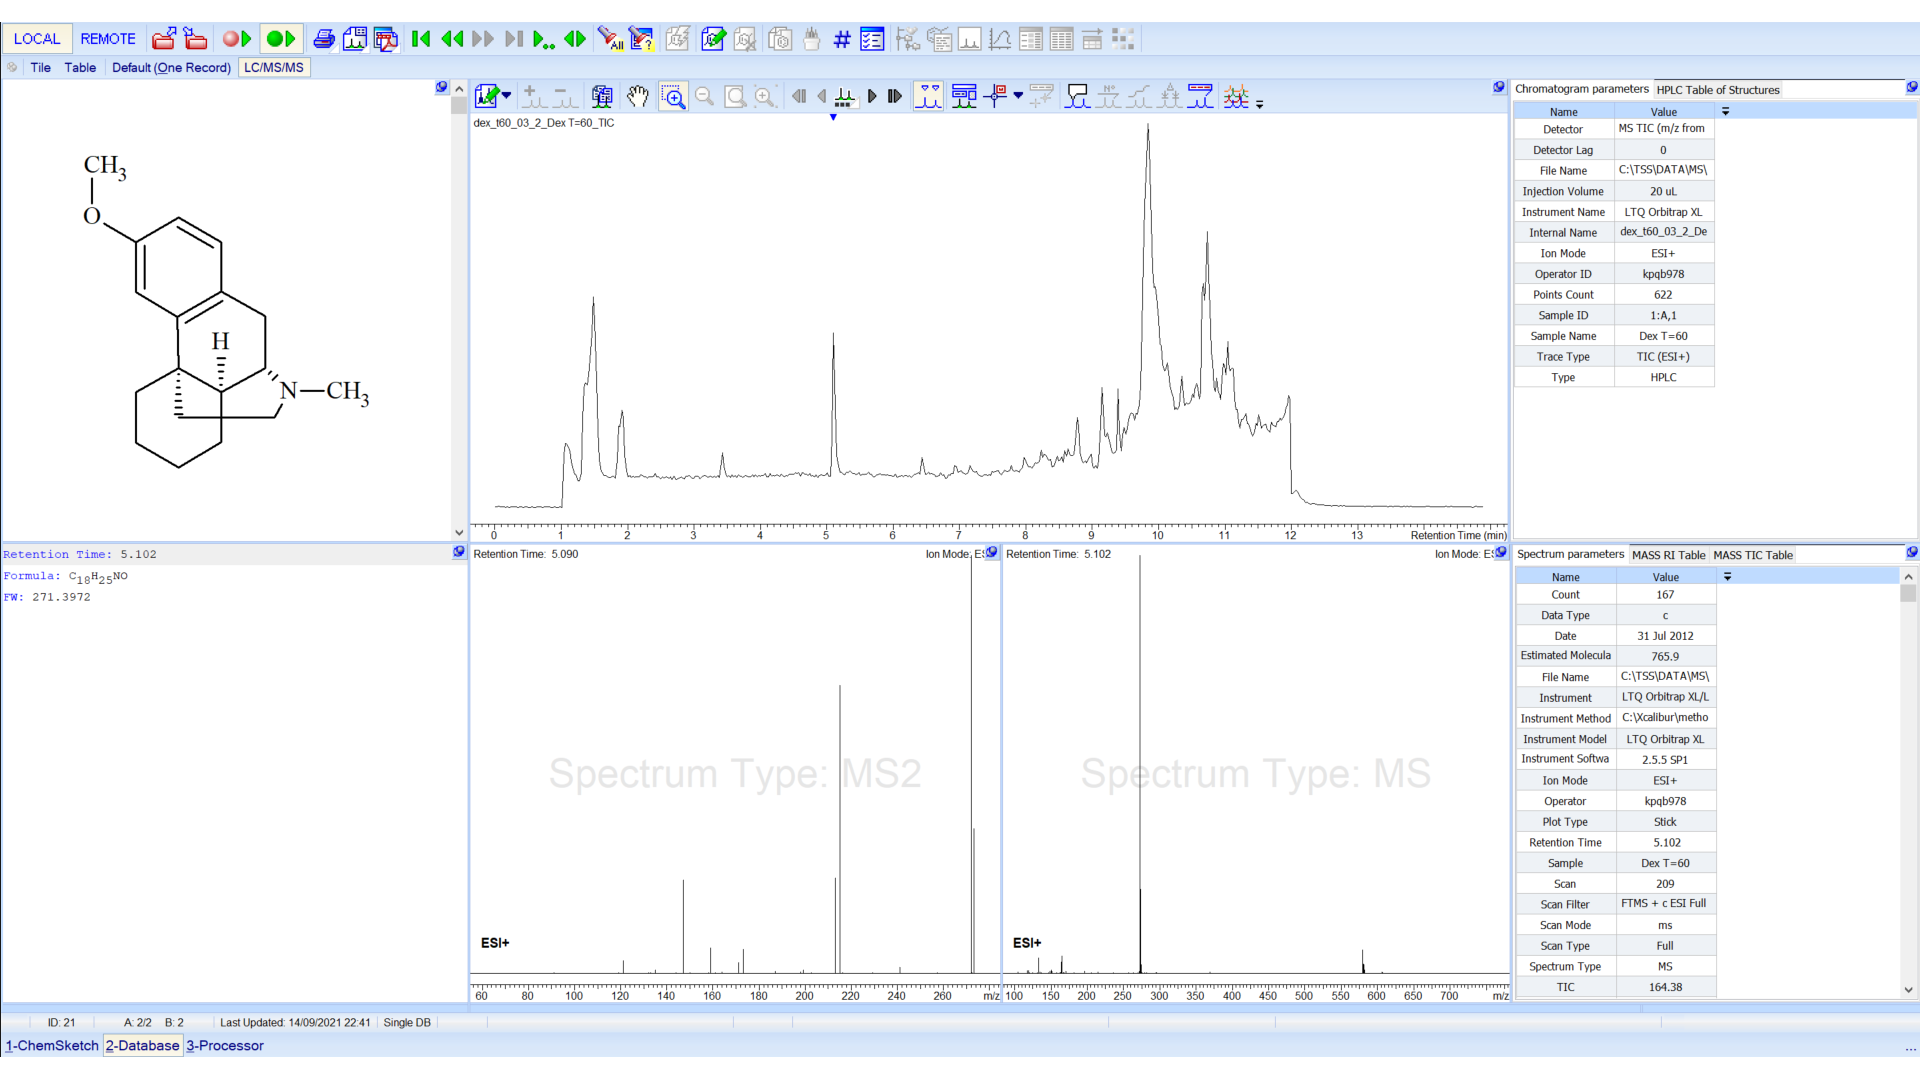The image size is (1920, 1080).
Task: Open the Value column filter dropdown
Action: point(1726,111)
